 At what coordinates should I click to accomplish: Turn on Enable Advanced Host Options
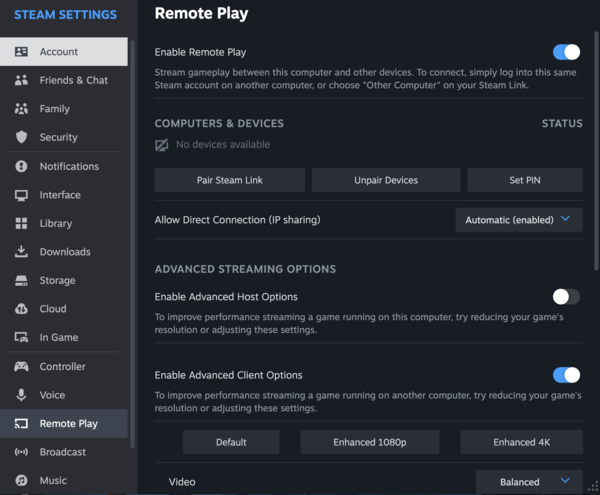pos(566,296)
